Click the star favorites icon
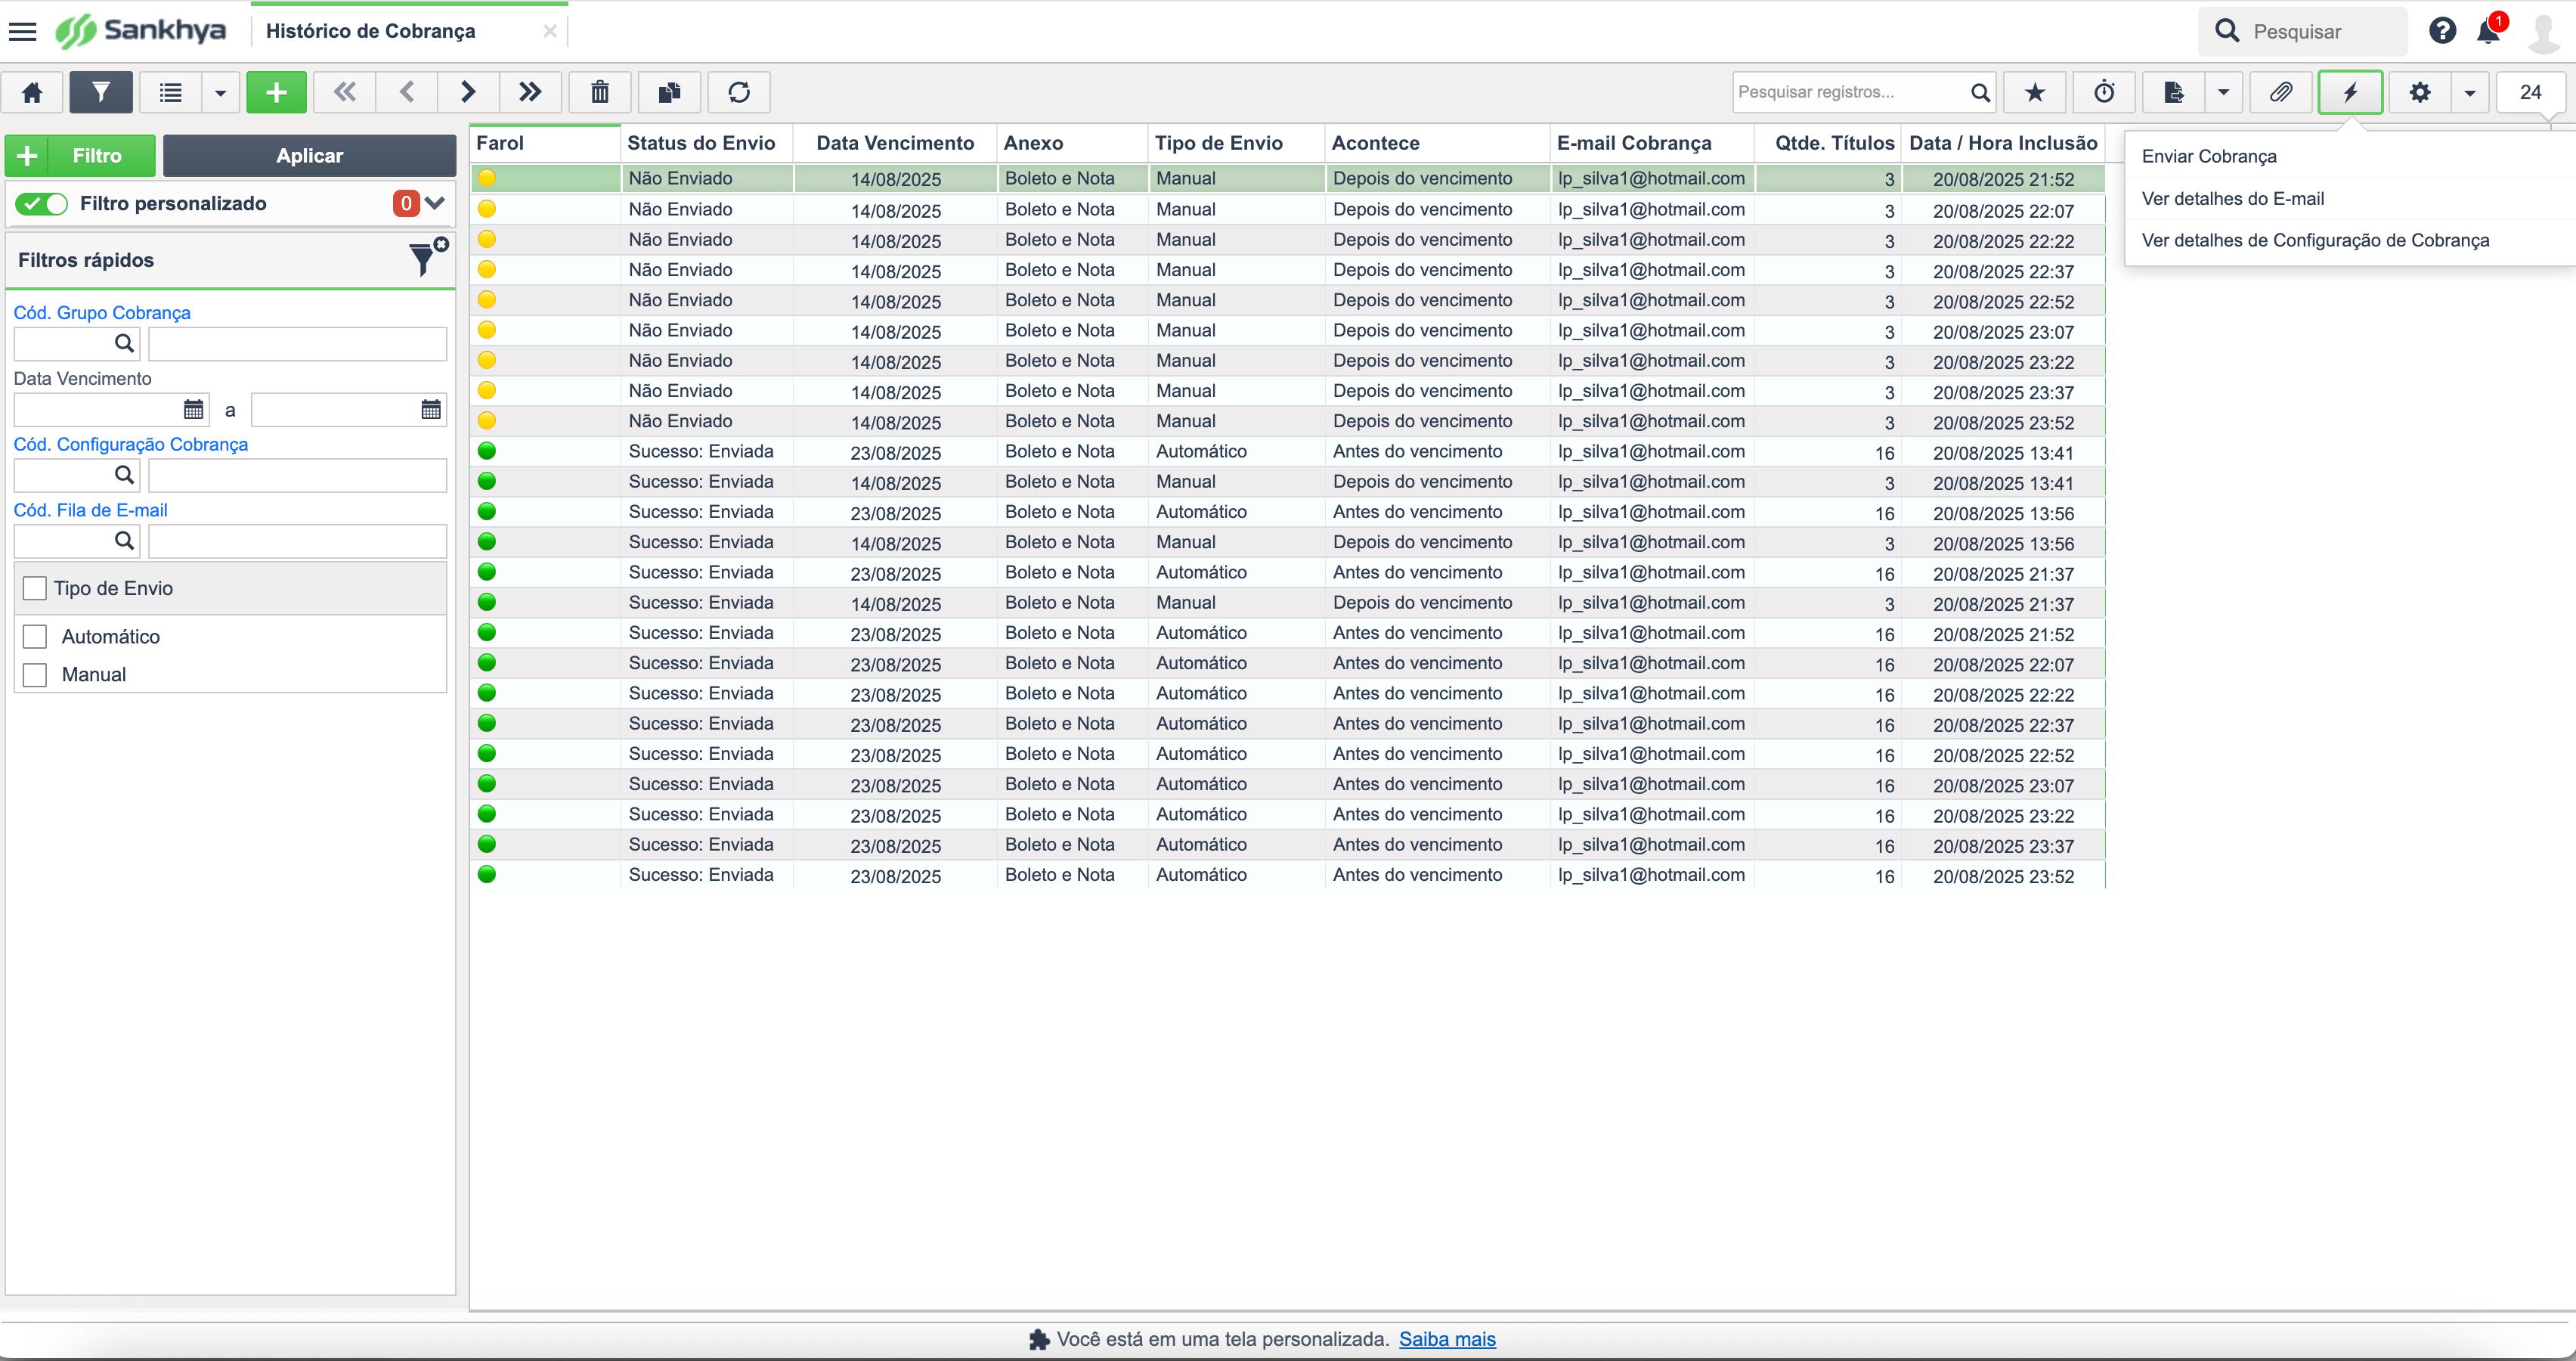The width and height of the screenshot is (2576, 1361). (2034, 93)
